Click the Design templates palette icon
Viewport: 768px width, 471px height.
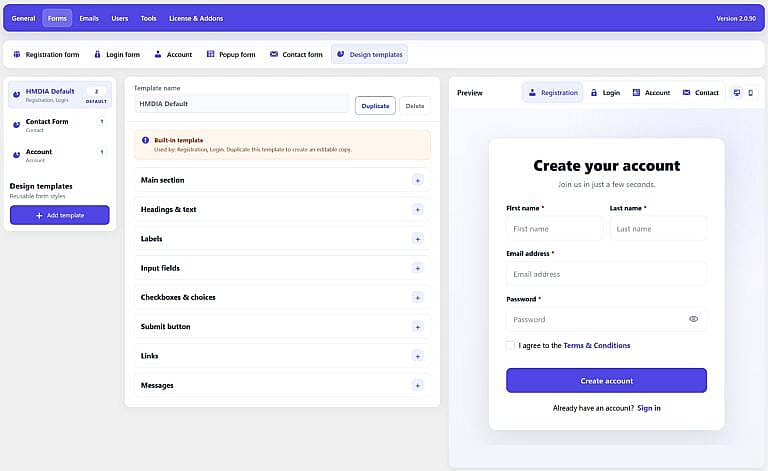[x=340, y=54]
